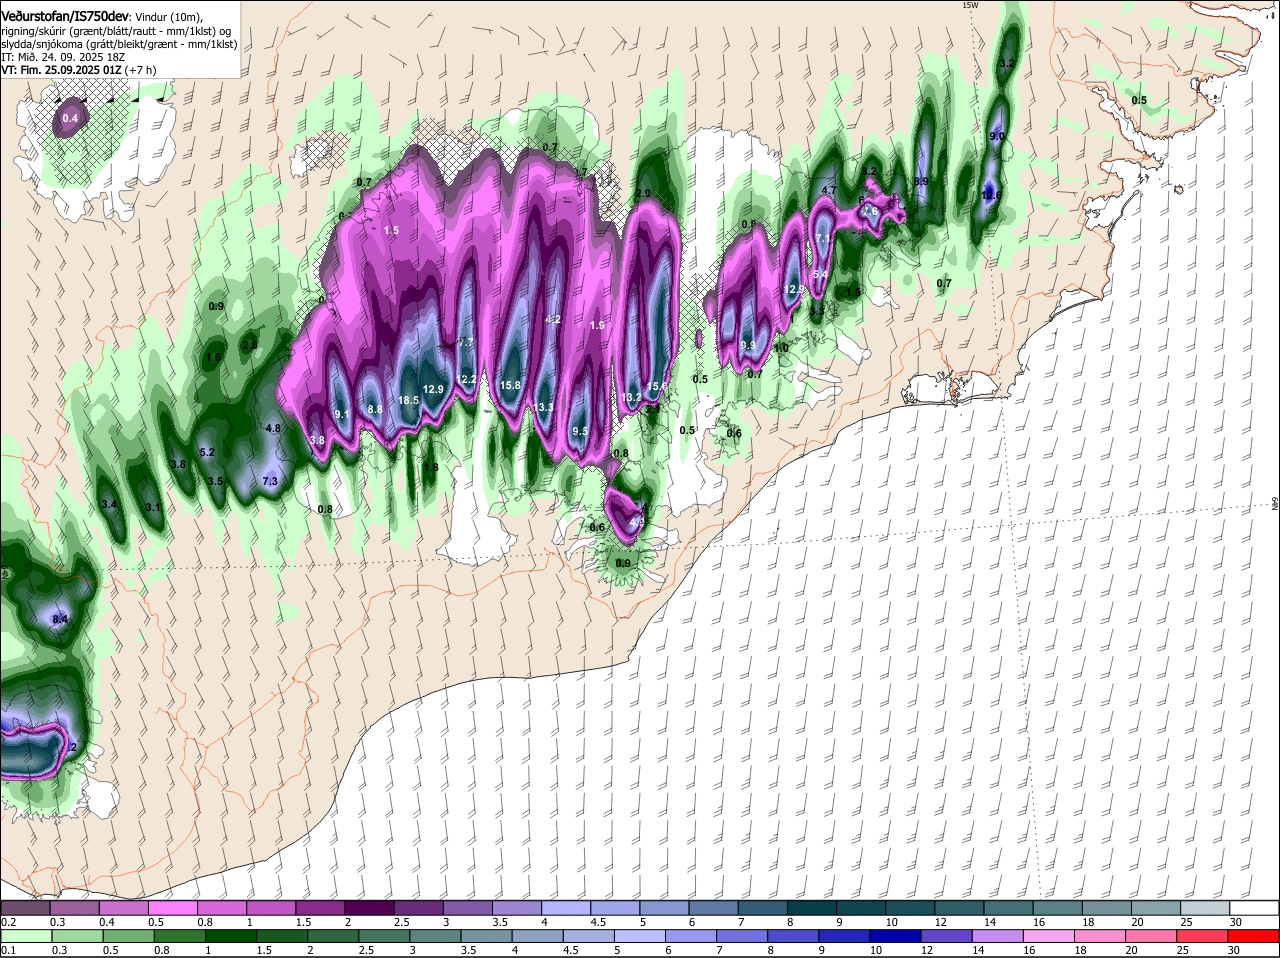Click the 5.2 value label
Image resolution: width=1280 pixels, height=958 pixels.
(x=208, y=452)
